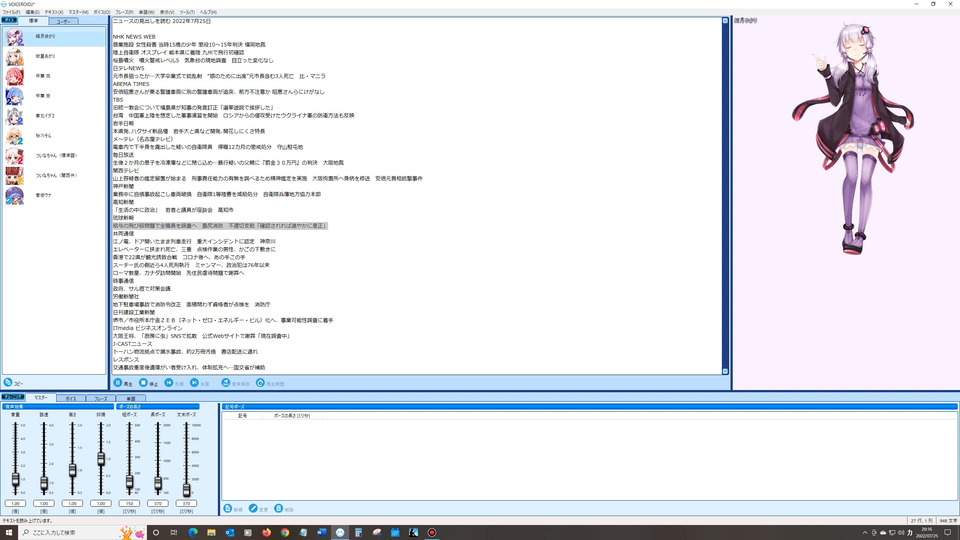Viewport: 960px width, 540px height.
Task: Click the Windows Start button
Action: pos(9,533)
